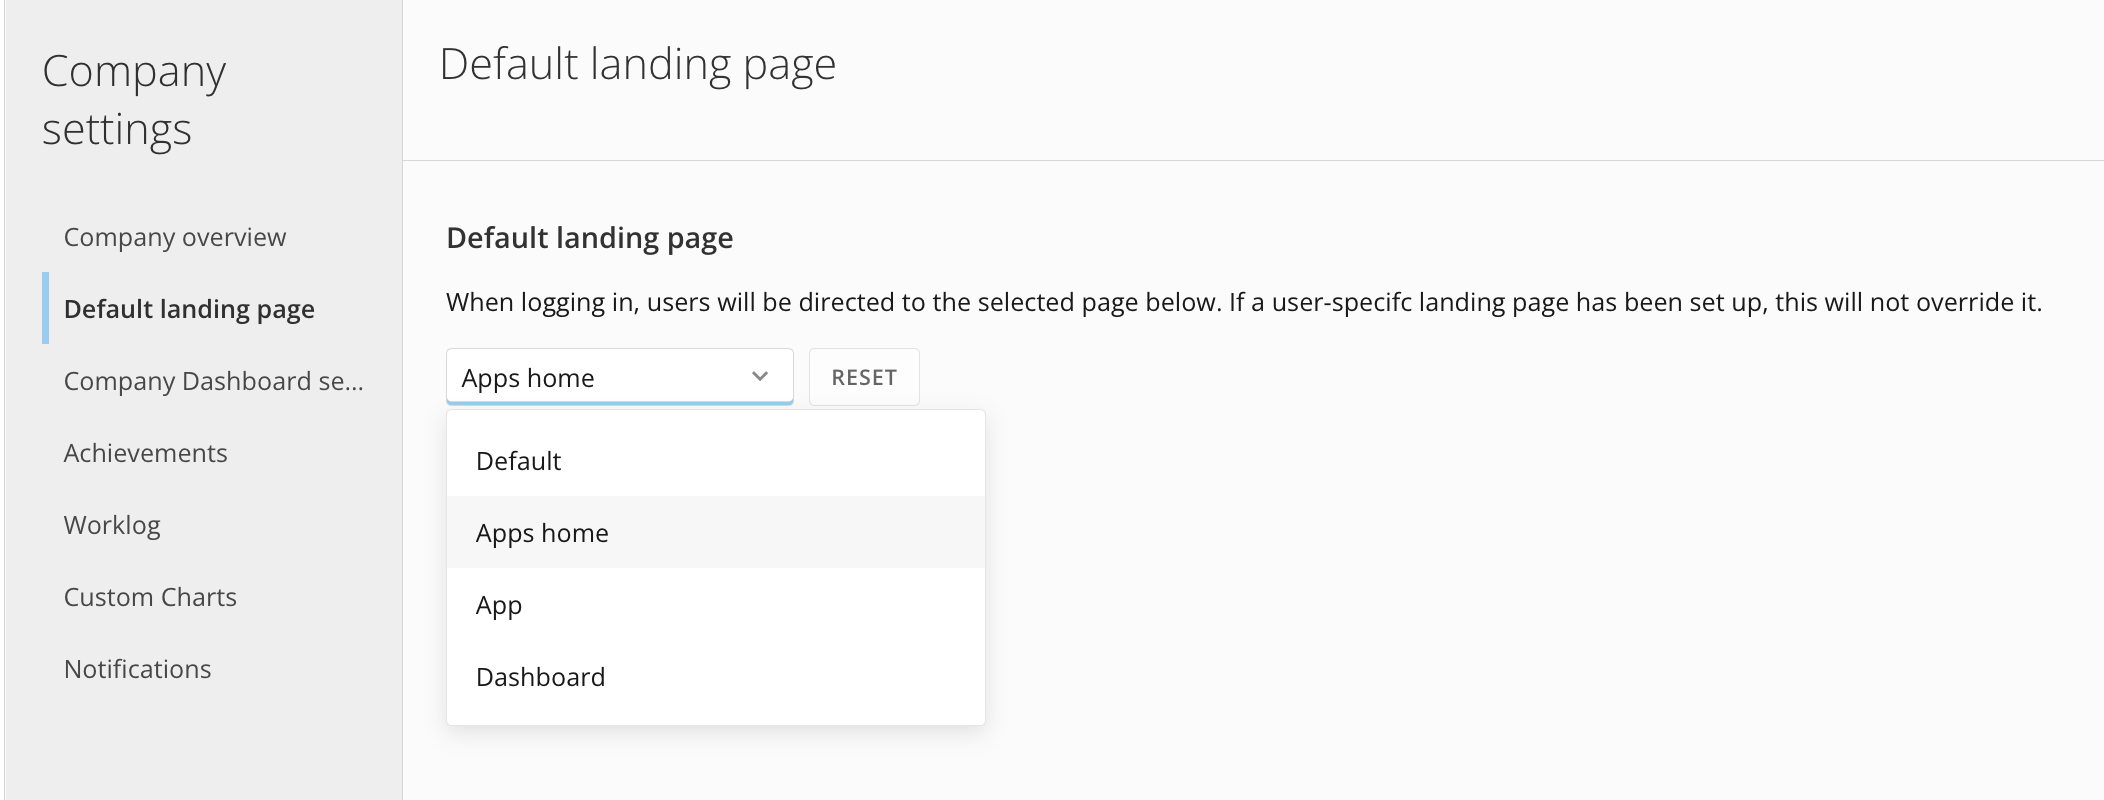Click the Company settings heading
2104x800 pixels.
click(x=133, y=98)
